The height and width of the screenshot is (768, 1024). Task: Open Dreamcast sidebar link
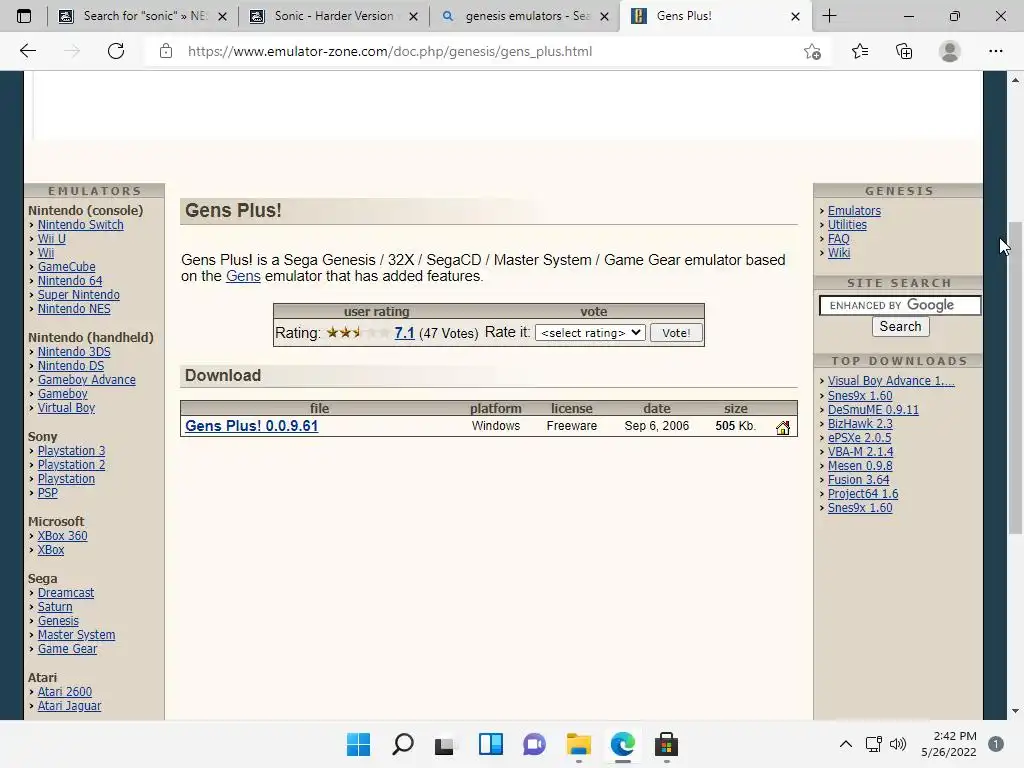pos(66,592)
